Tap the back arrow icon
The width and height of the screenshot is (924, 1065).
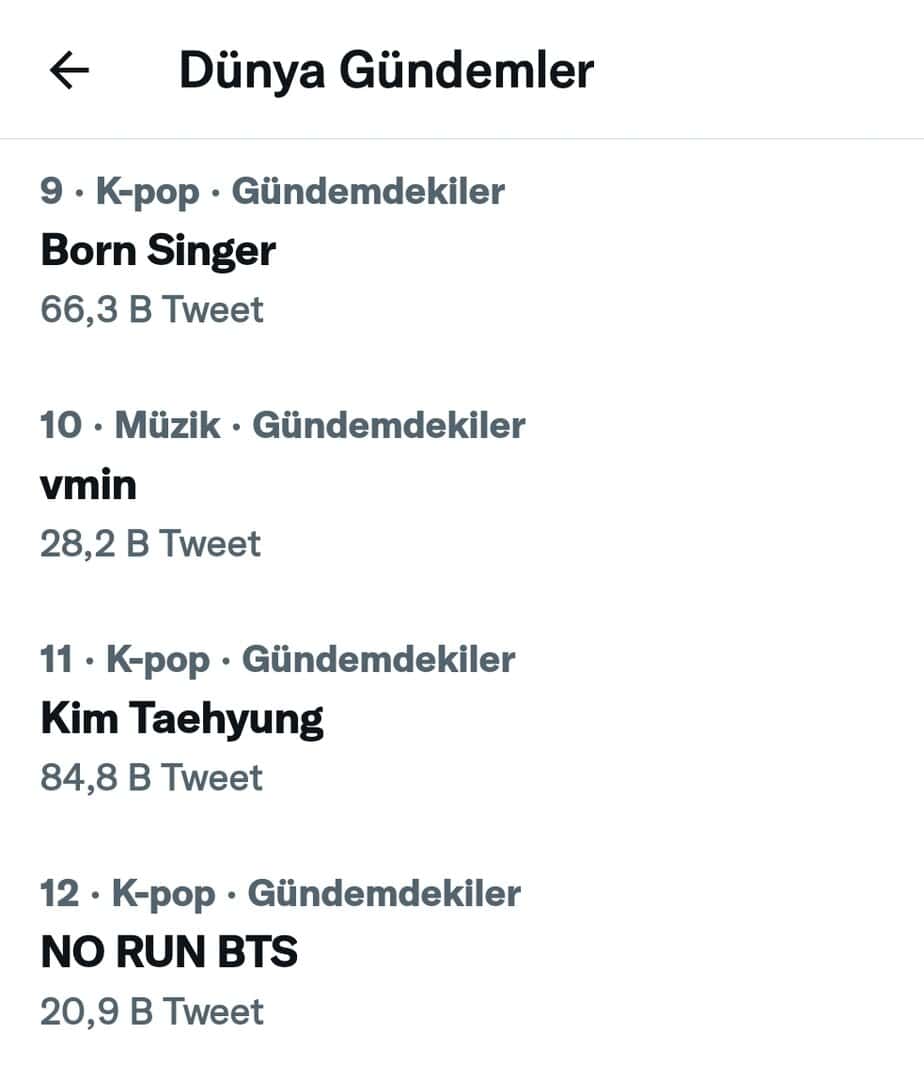tap(69, 71)
